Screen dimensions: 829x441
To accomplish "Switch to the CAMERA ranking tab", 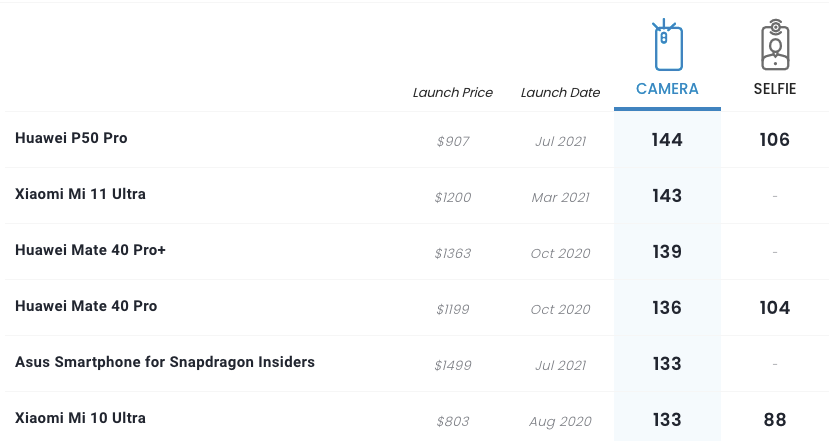I will (x=667, y=89).
